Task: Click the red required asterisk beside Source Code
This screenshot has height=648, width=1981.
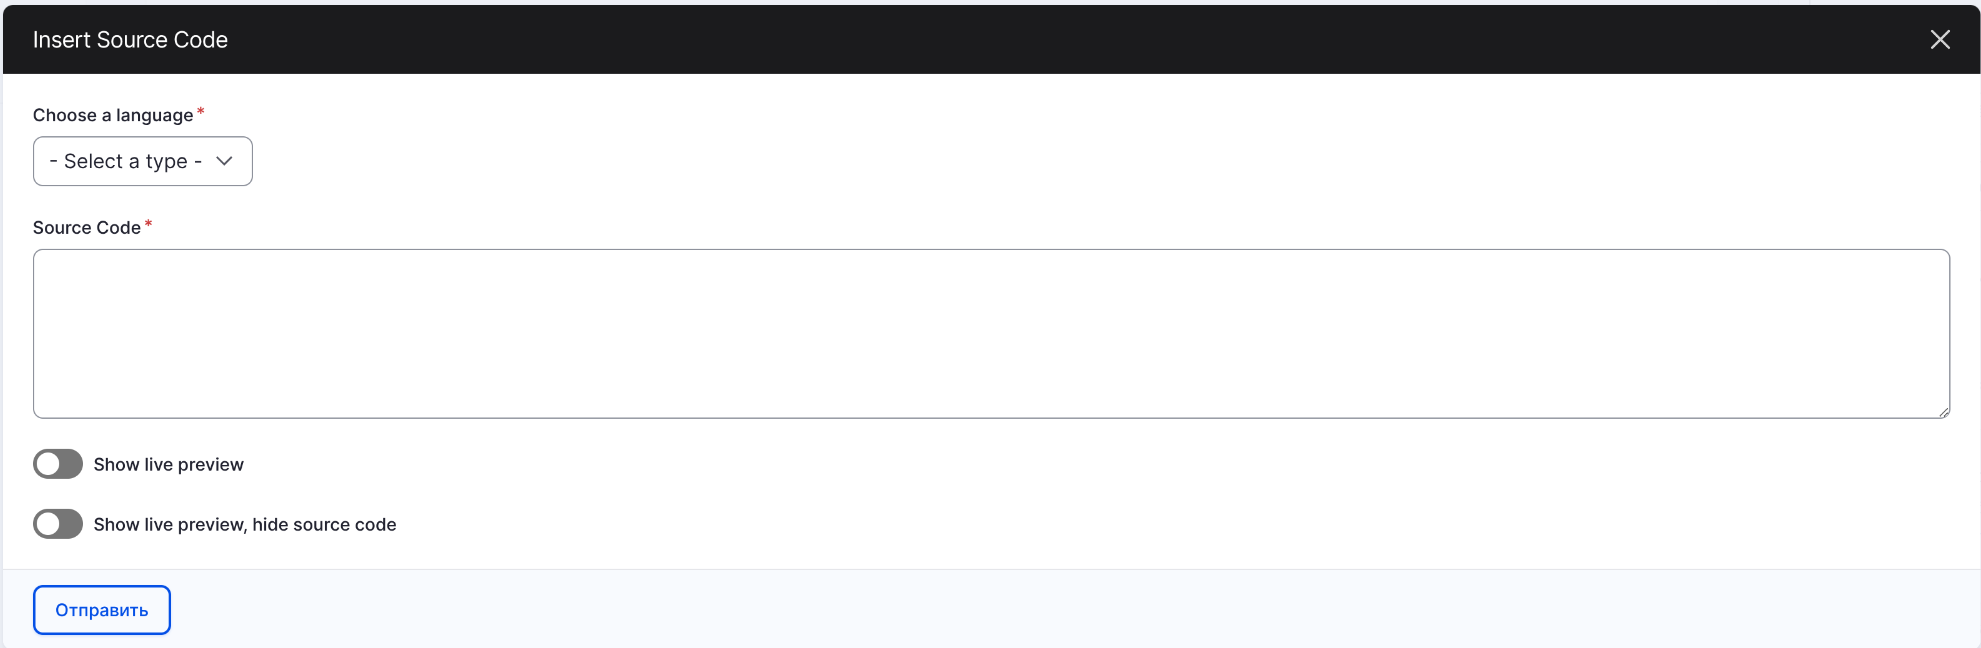Action: (x=148, y=225)
